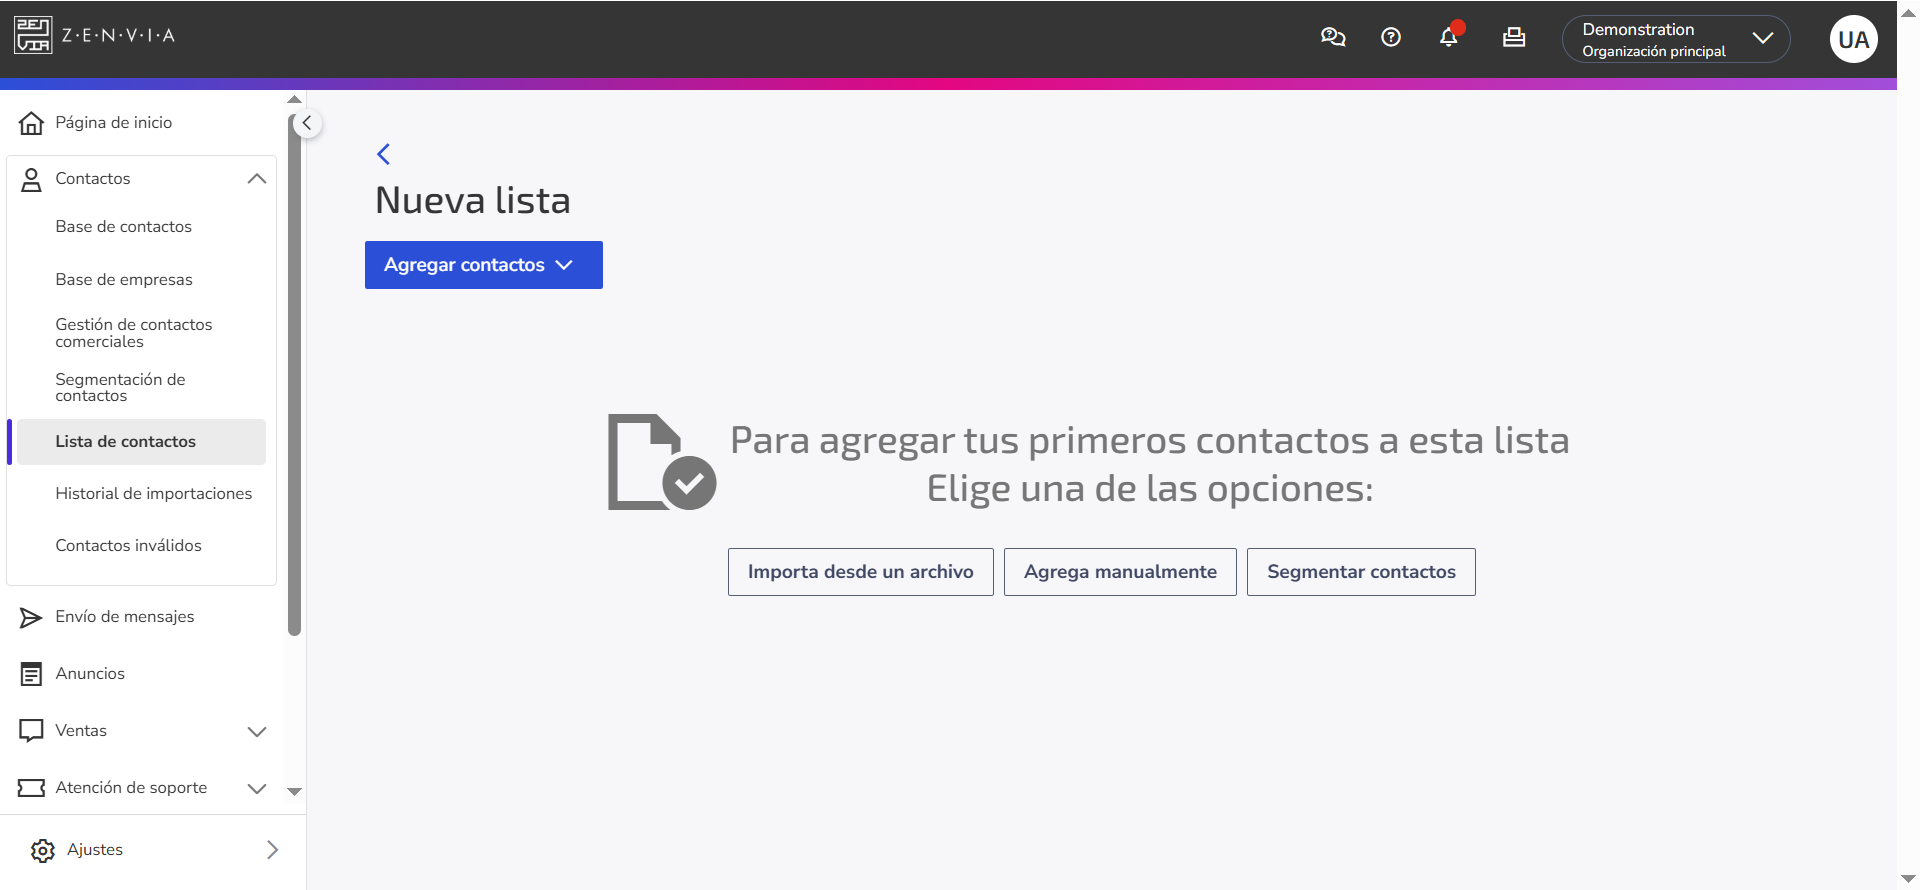
Task: Go to Página de inicio
Action: click(114, 122)
